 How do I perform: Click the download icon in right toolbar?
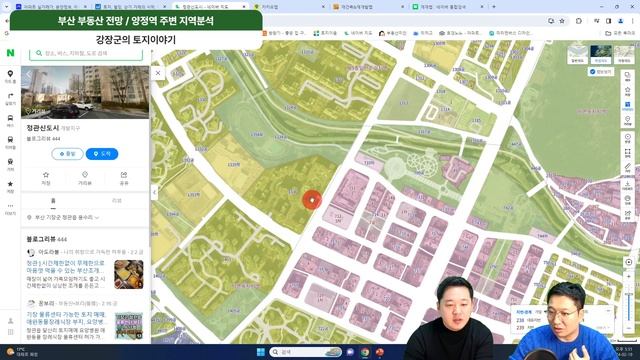[x=628, y=186]
